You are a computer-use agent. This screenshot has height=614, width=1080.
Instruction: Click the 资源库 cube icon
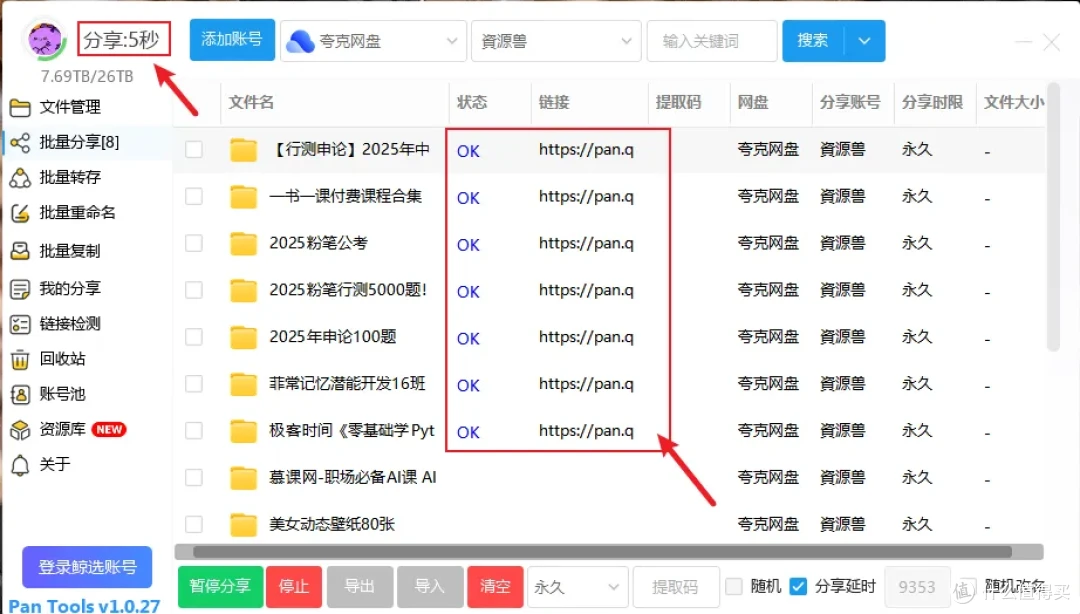coord(21,430)
